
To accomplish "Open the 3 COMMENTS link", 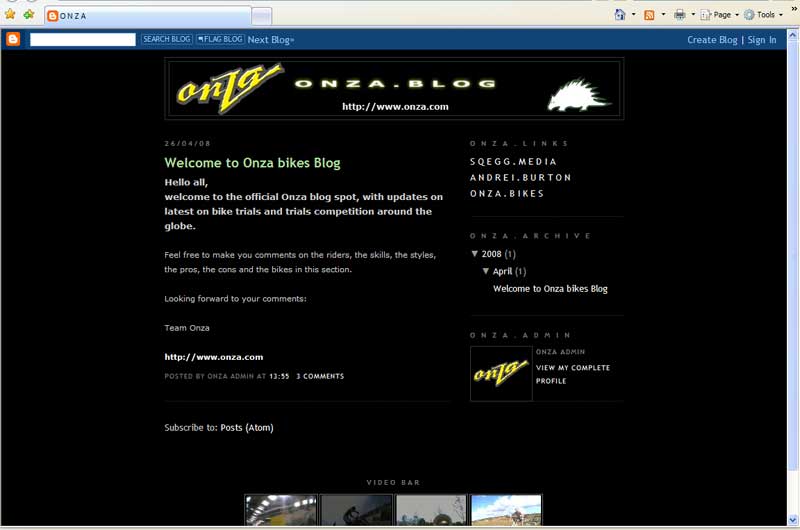I will point(320,376).
